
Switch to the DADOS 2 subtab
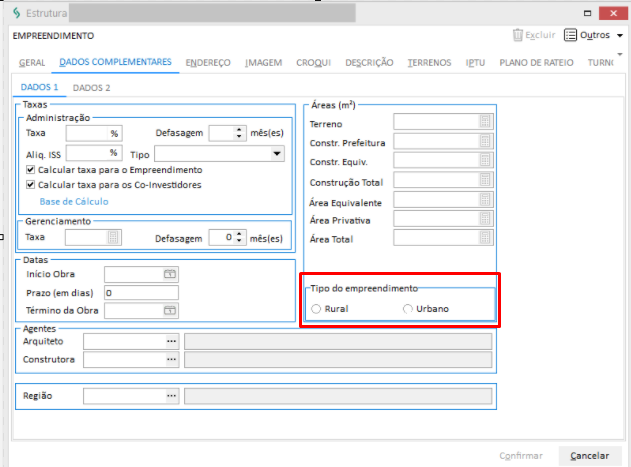[92, 88]
